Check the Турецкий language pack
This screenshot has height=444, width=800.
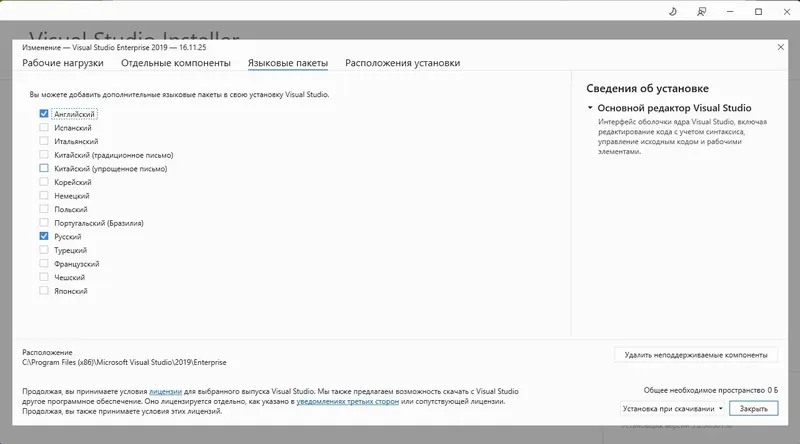[x=44, y=250]
